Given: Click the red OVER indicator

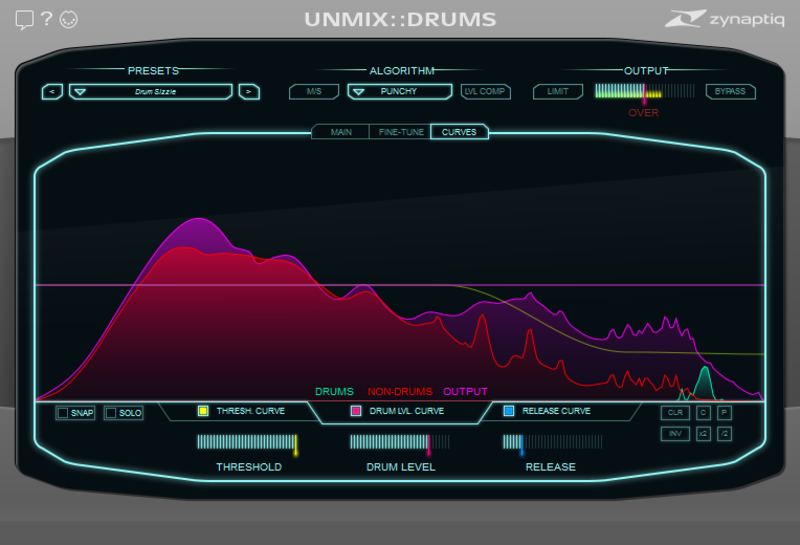Looking at the screenshot, I should click(x=643, y=113).
